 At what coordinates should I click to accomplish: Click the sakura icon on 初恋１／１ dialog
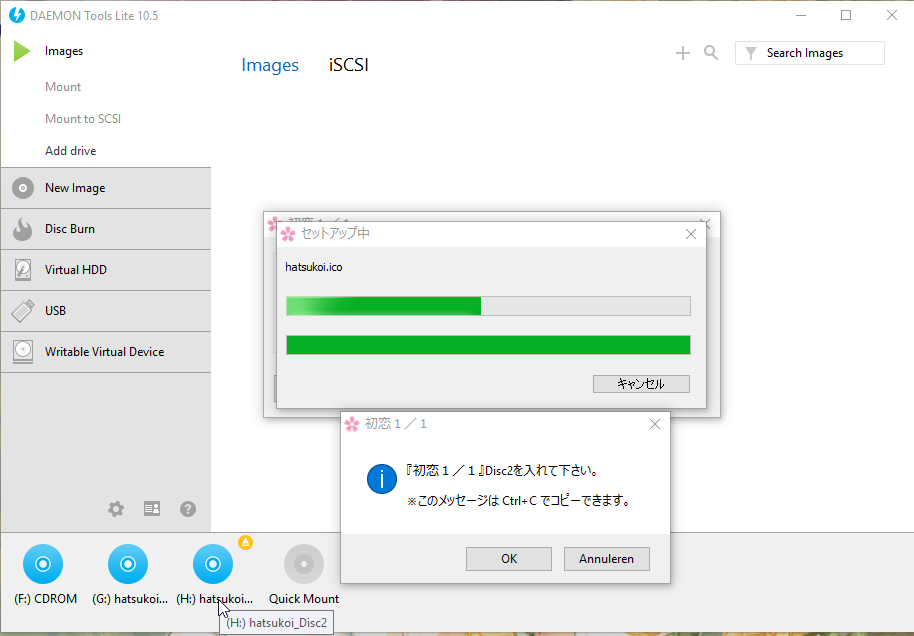pos(352,424)
